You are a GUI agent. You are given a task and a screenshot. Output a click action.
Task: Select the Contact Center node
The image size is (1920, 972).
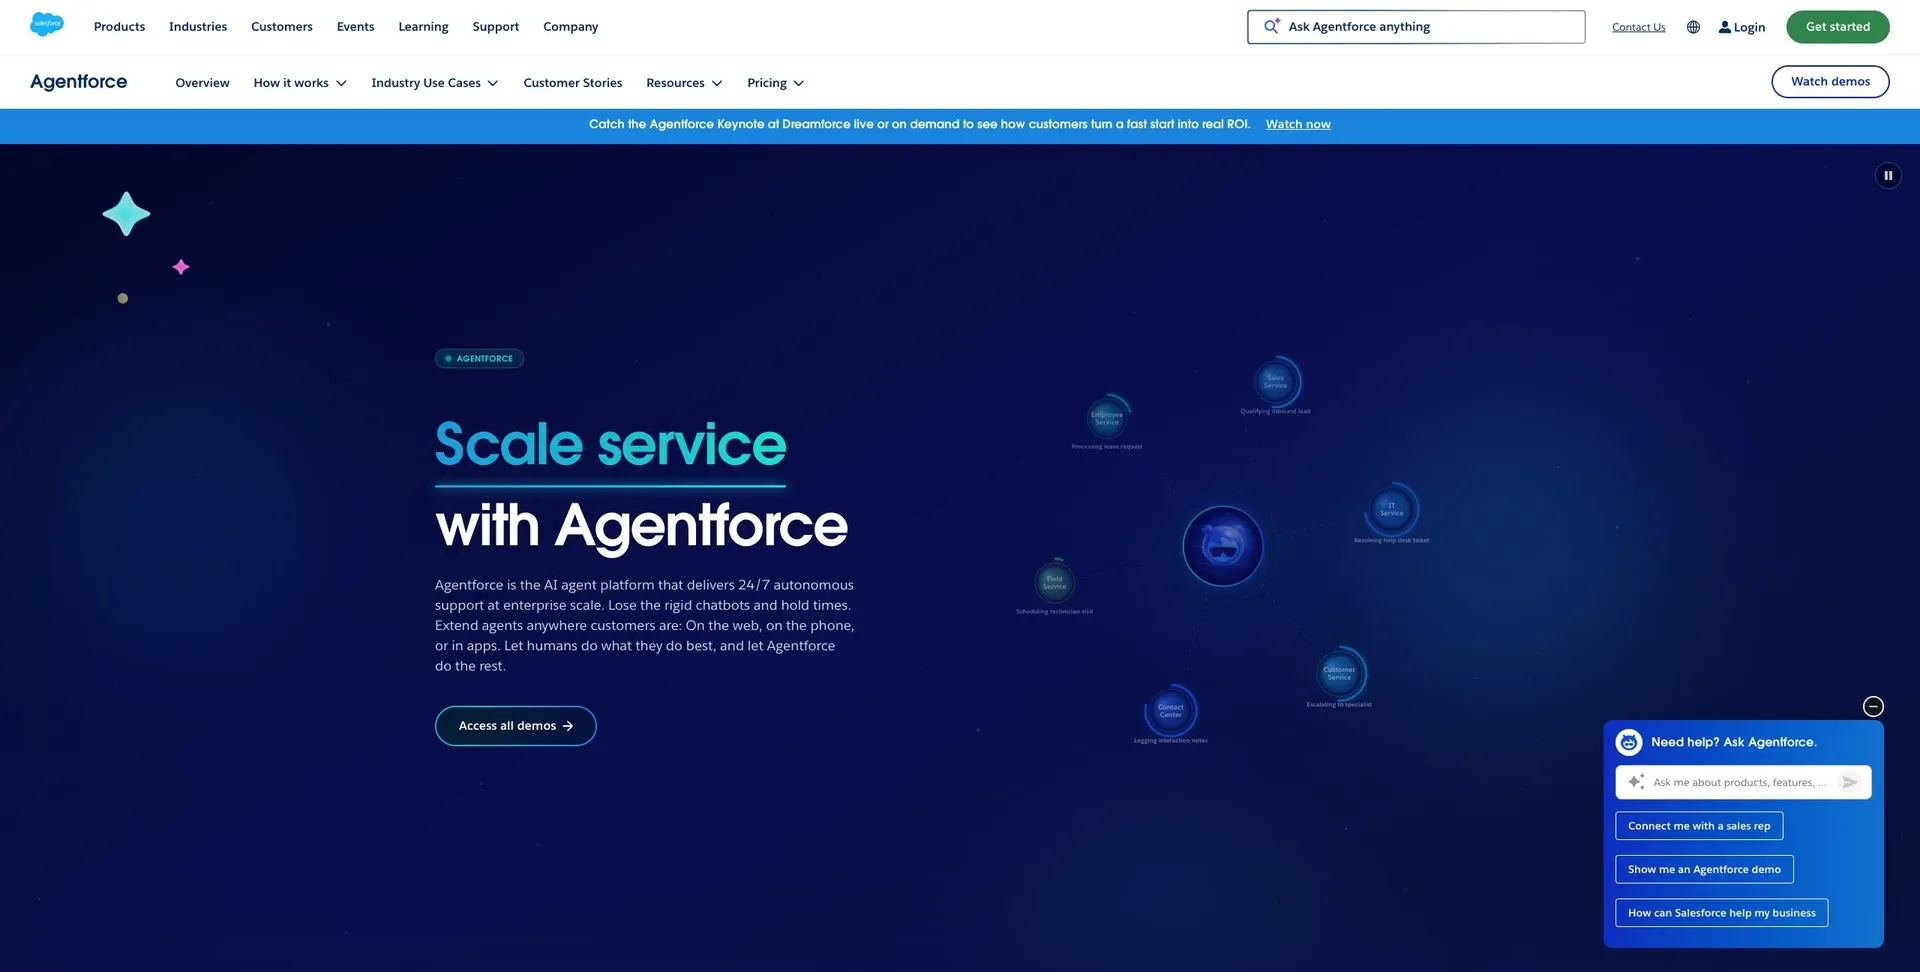(1170, 711)
